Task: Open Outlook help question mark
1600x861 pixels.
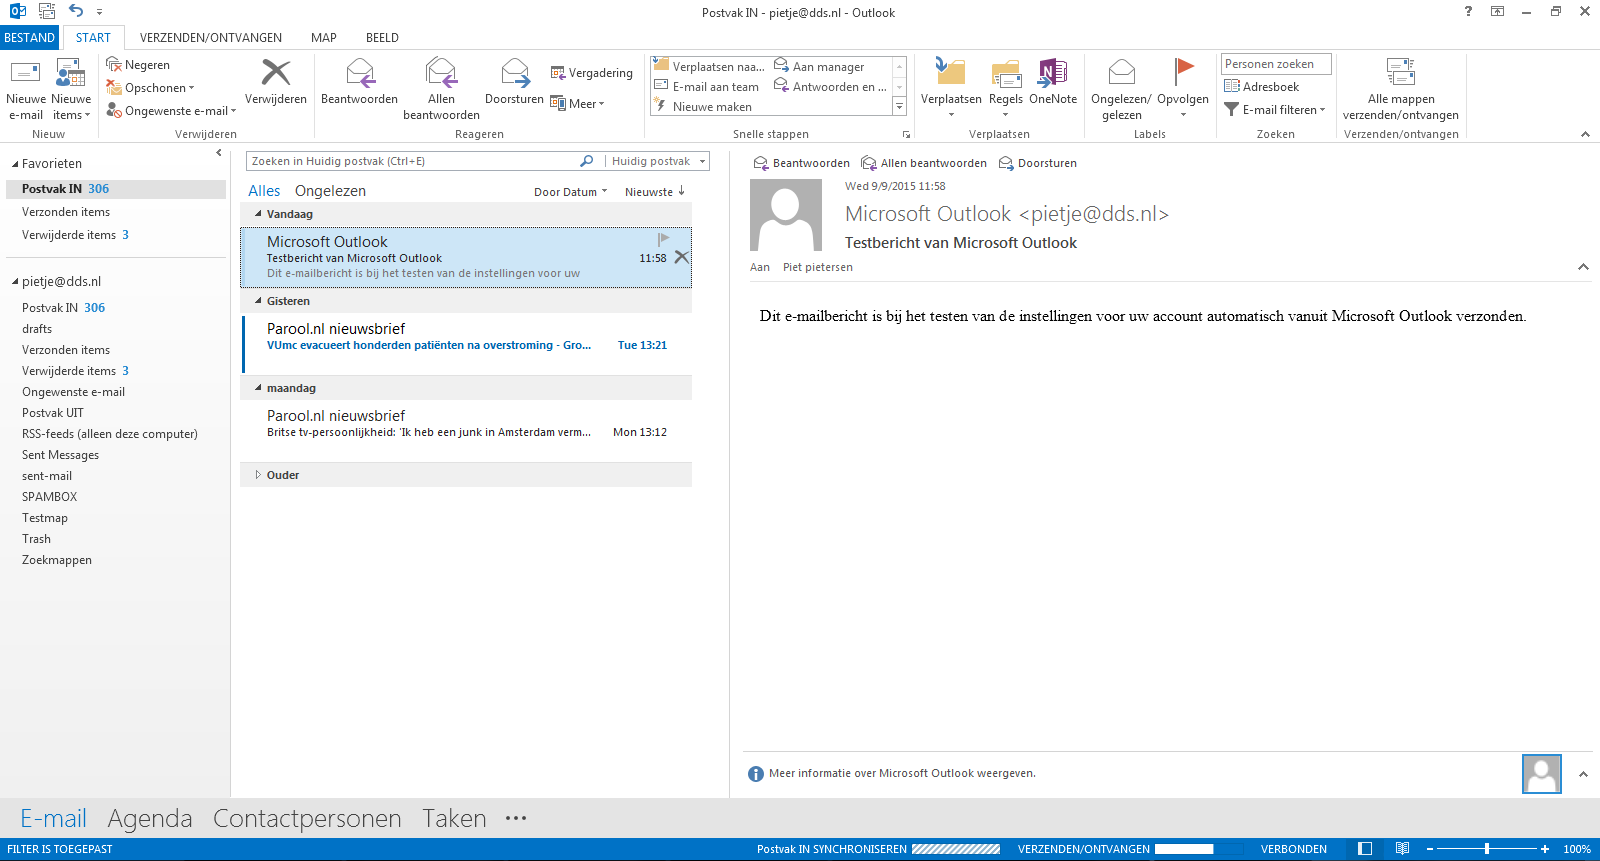Action: 1468,11
